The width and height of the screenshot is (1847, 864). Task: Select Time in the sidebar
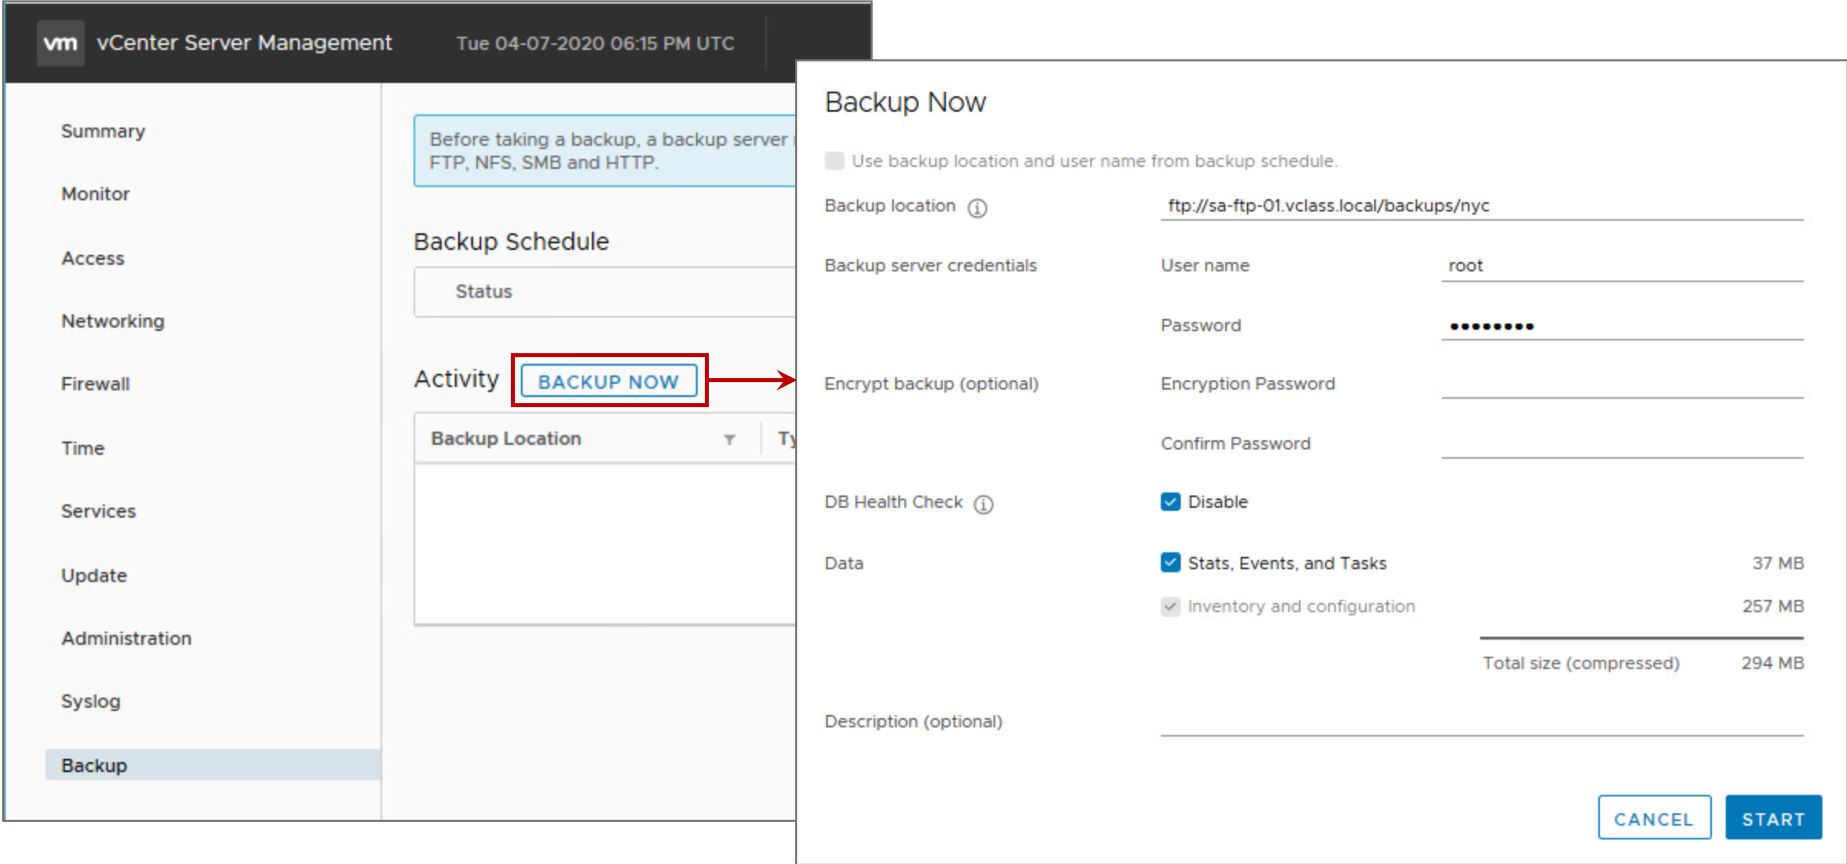click(83, 448)
